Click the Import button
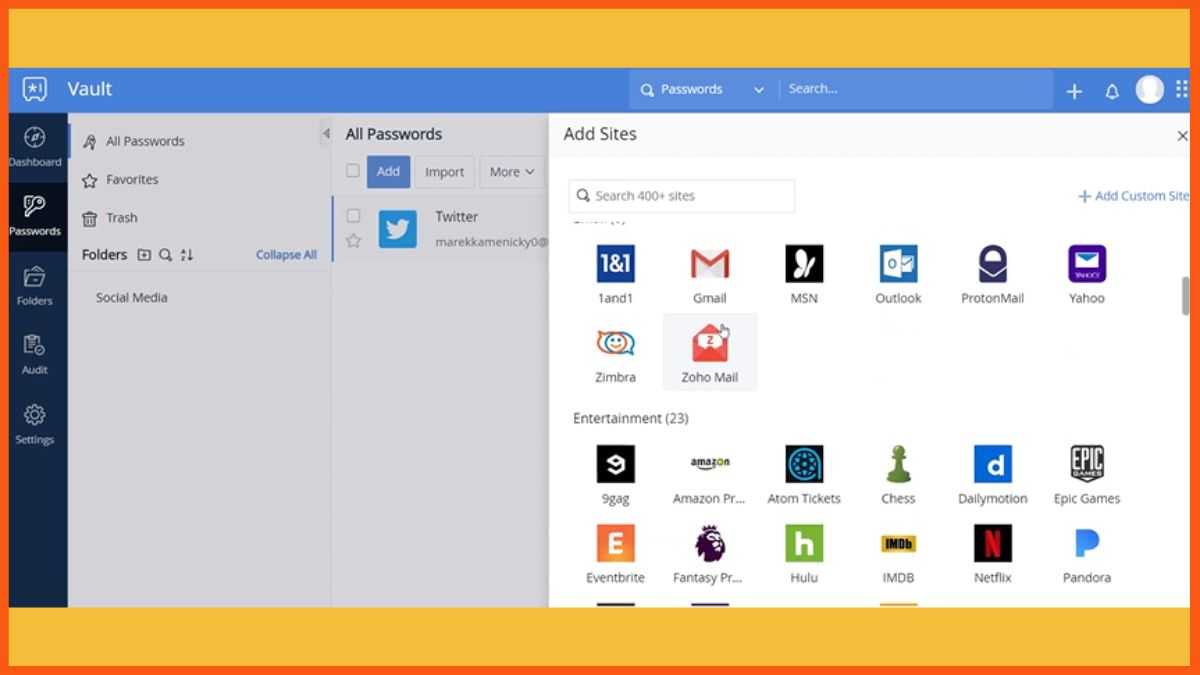The width and height of the screenshot is (1200, 675). pyautogui.click(x=444, y=172)
